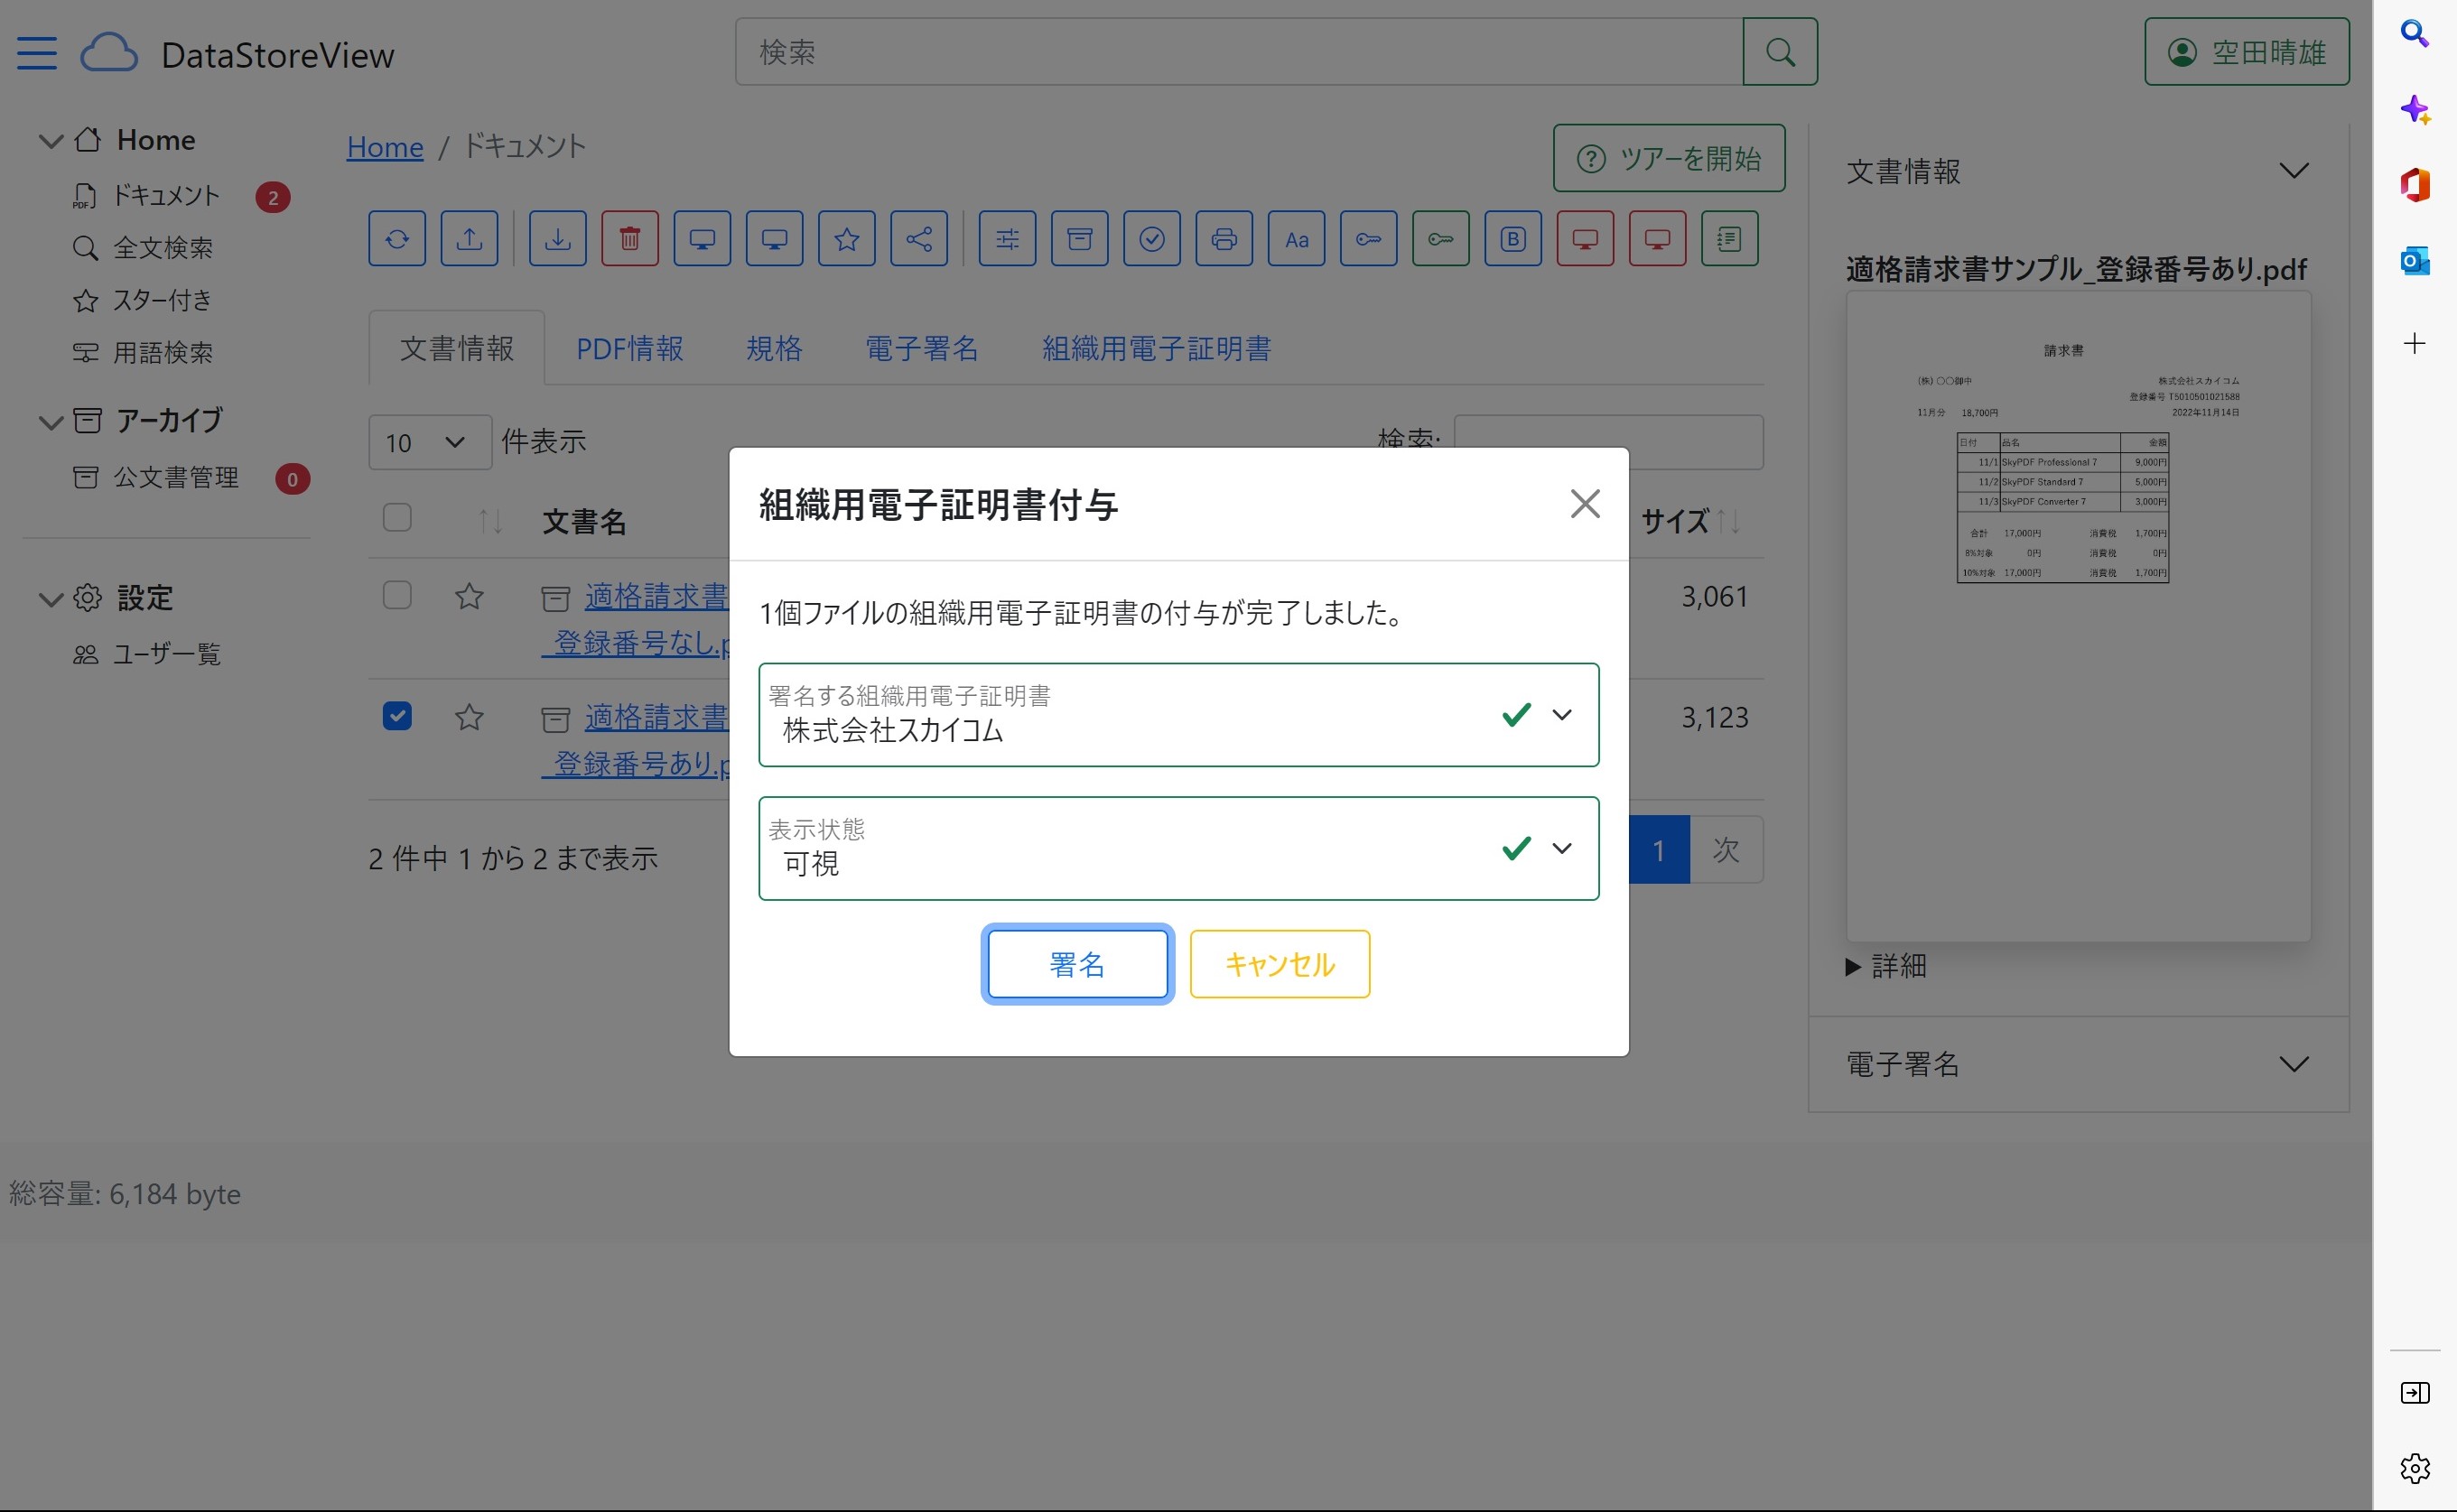2457x1512 pixels.
Task: Open the hamburger menu icon
Action: (x=37, y=53)
